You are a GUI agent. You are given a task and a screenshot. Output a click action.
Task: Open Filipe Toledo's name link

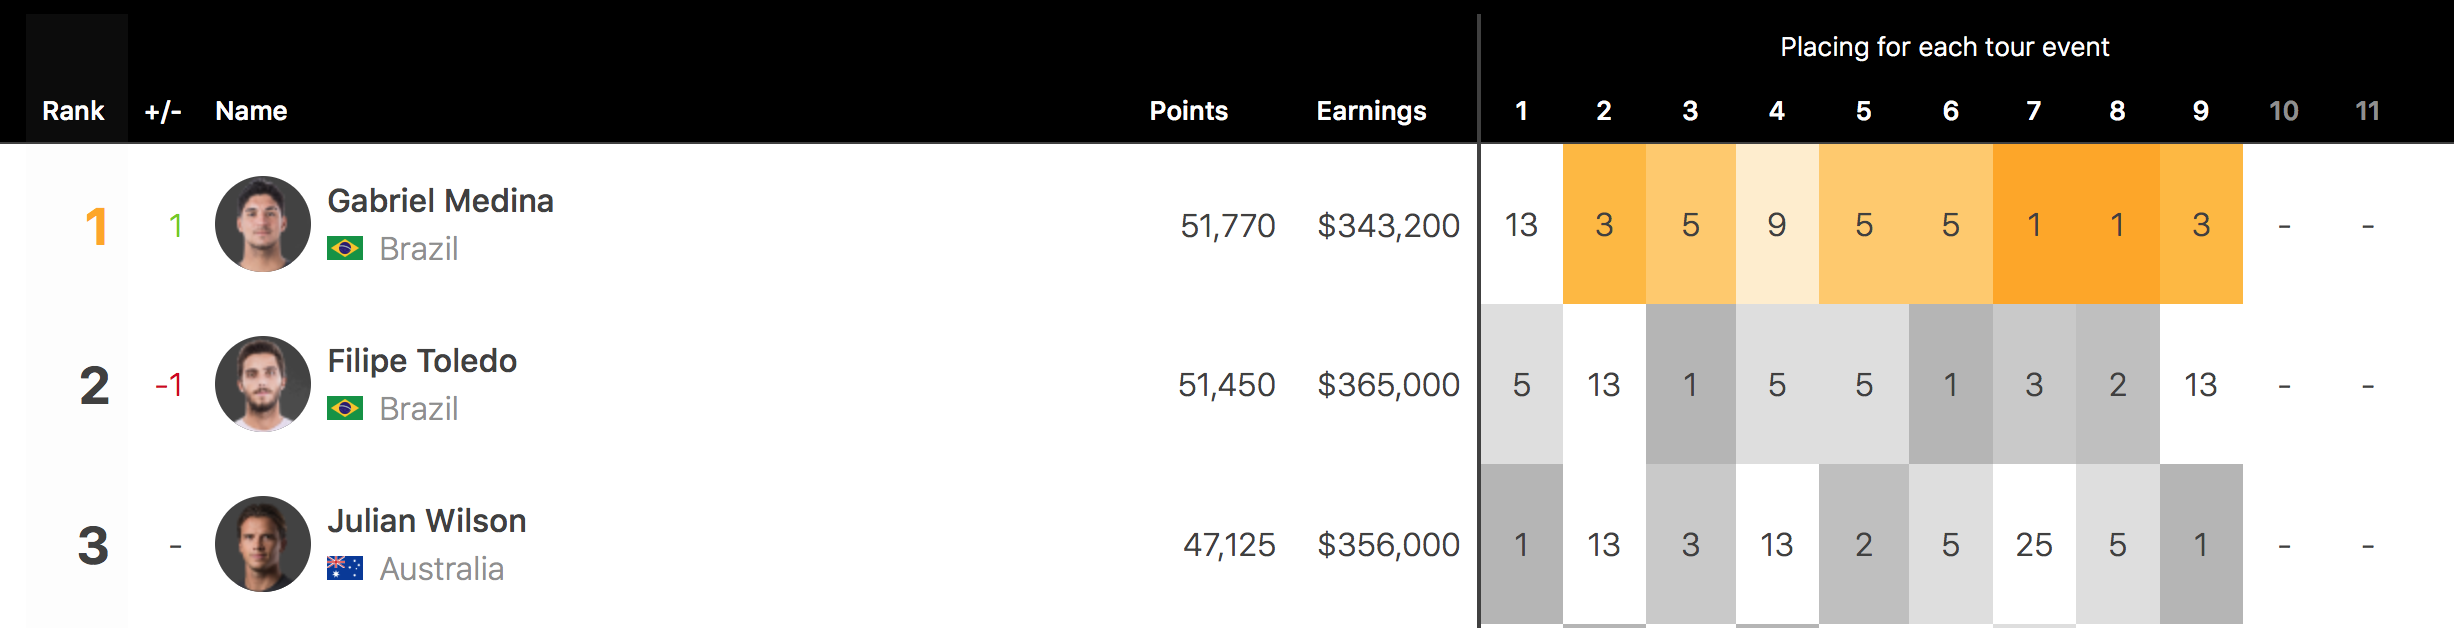pos(422,361)
